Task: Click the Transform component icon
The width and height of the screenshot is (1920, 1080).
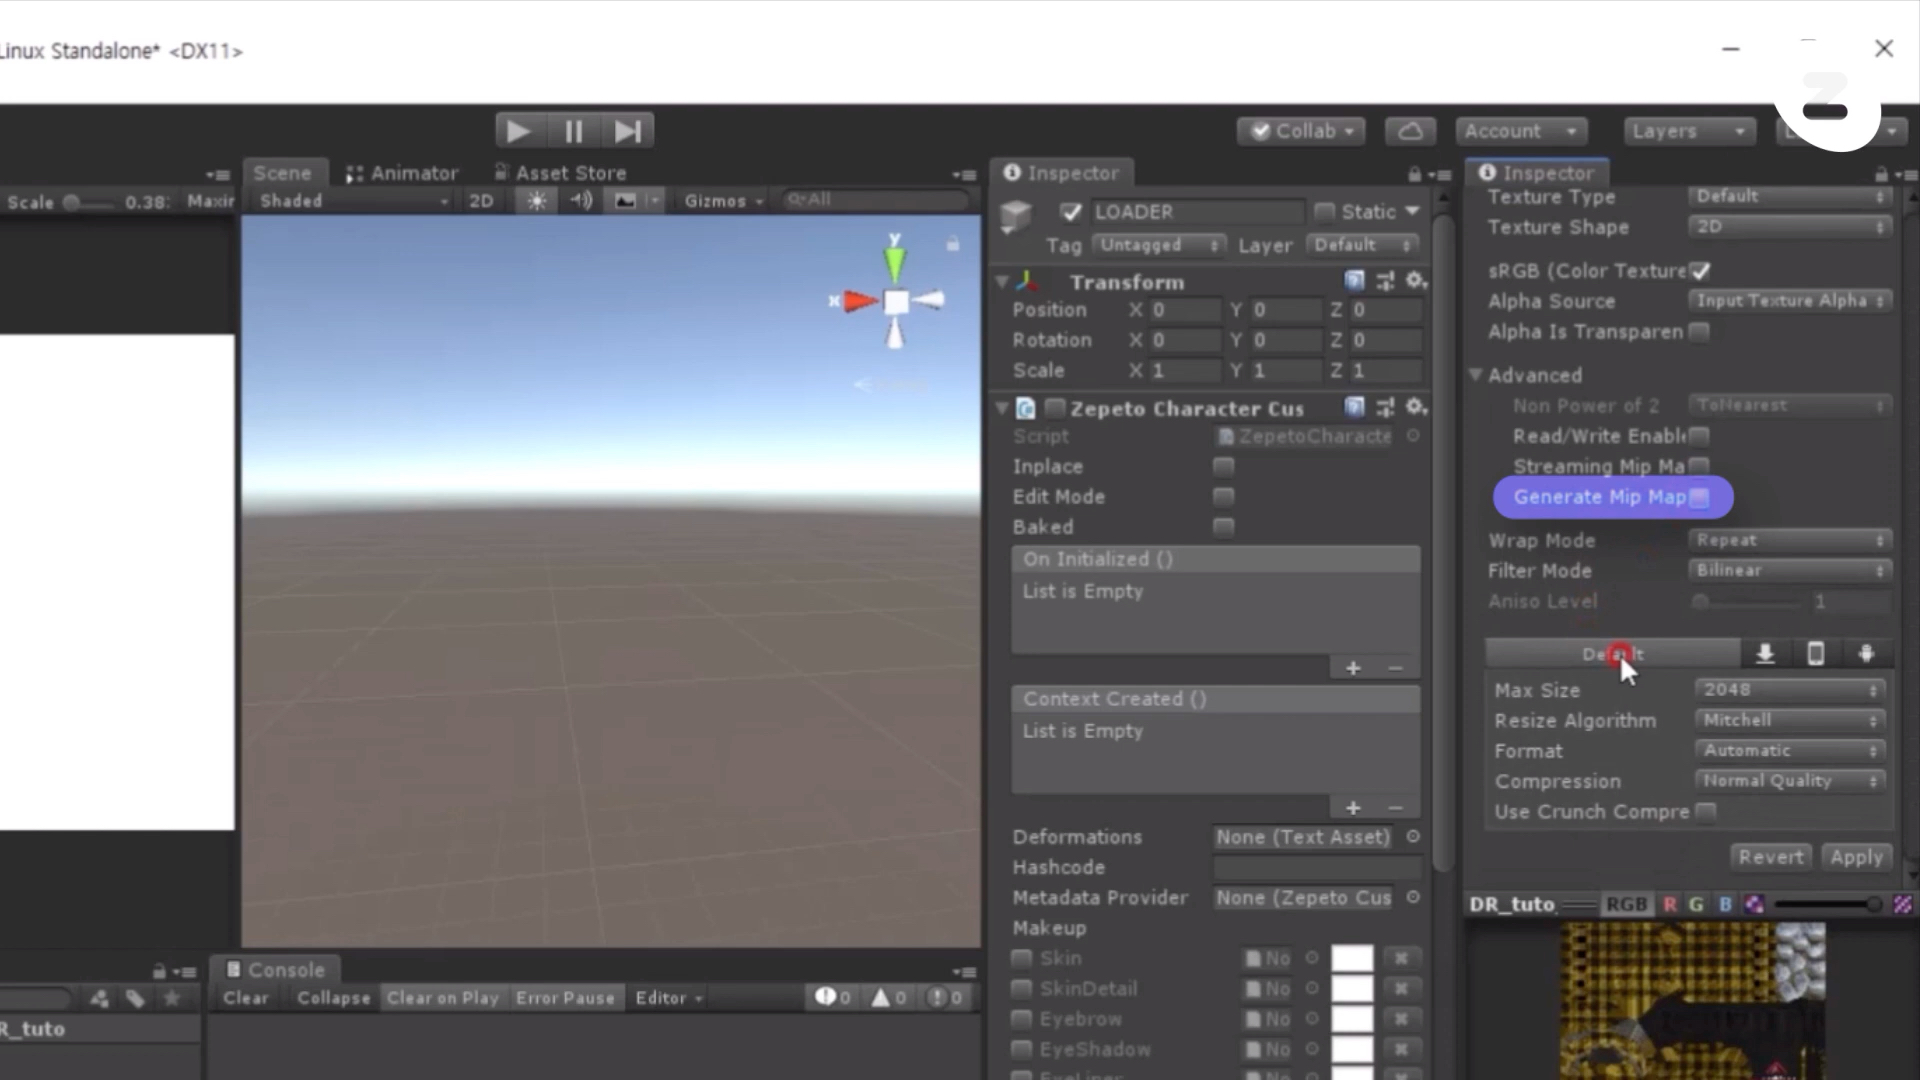Action: (1033, 280)
